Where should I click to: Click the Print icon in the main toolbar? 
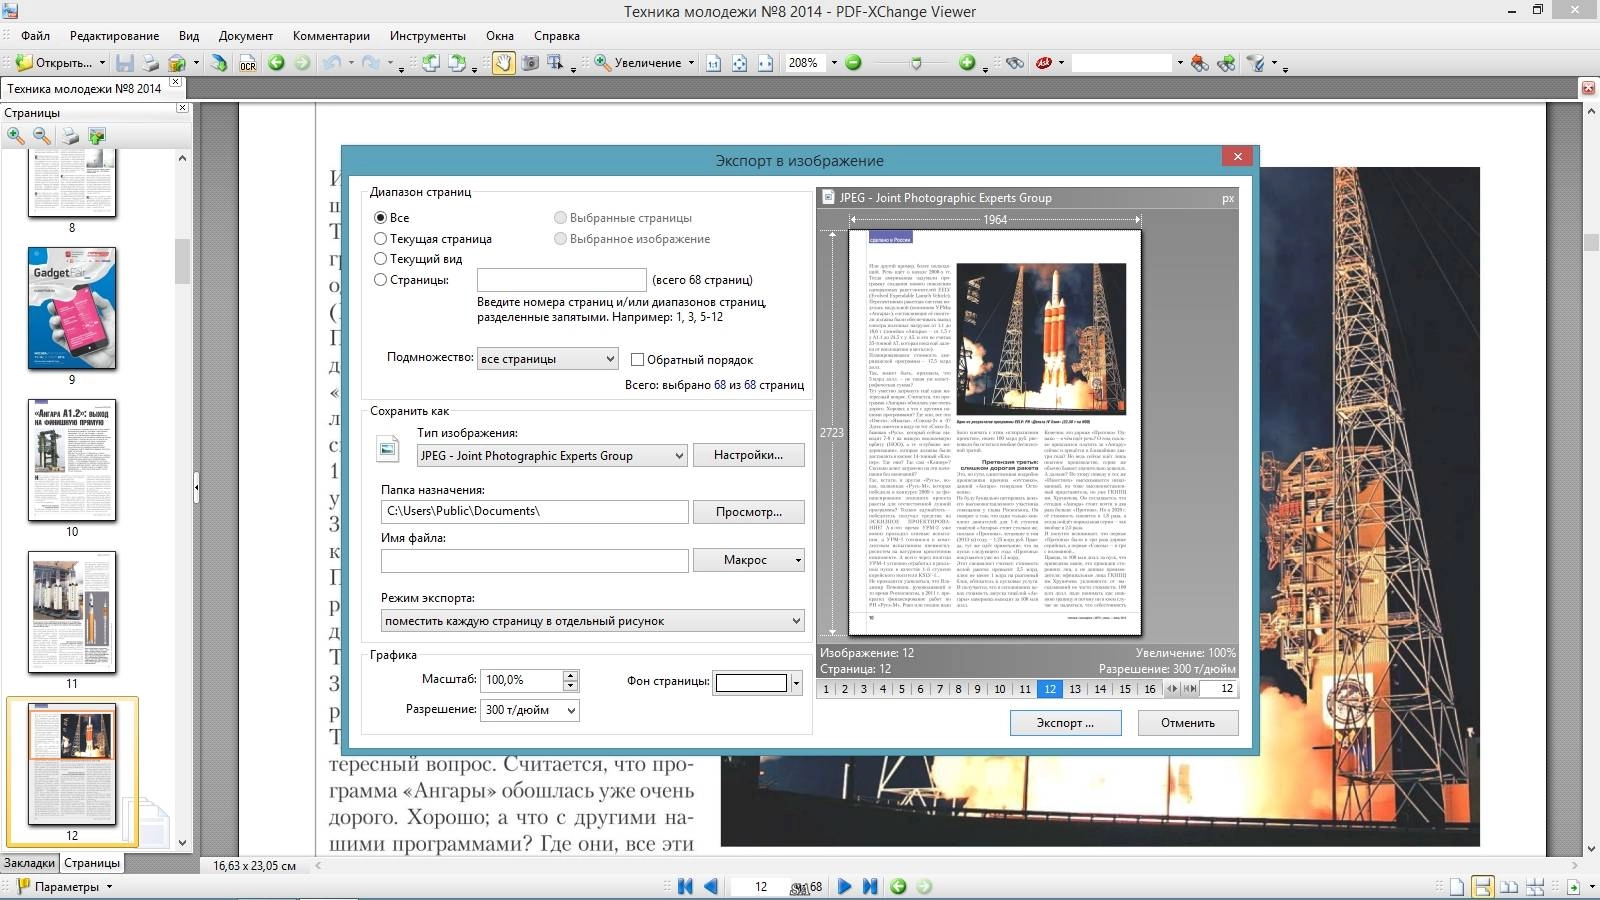(x=150, y=63)
